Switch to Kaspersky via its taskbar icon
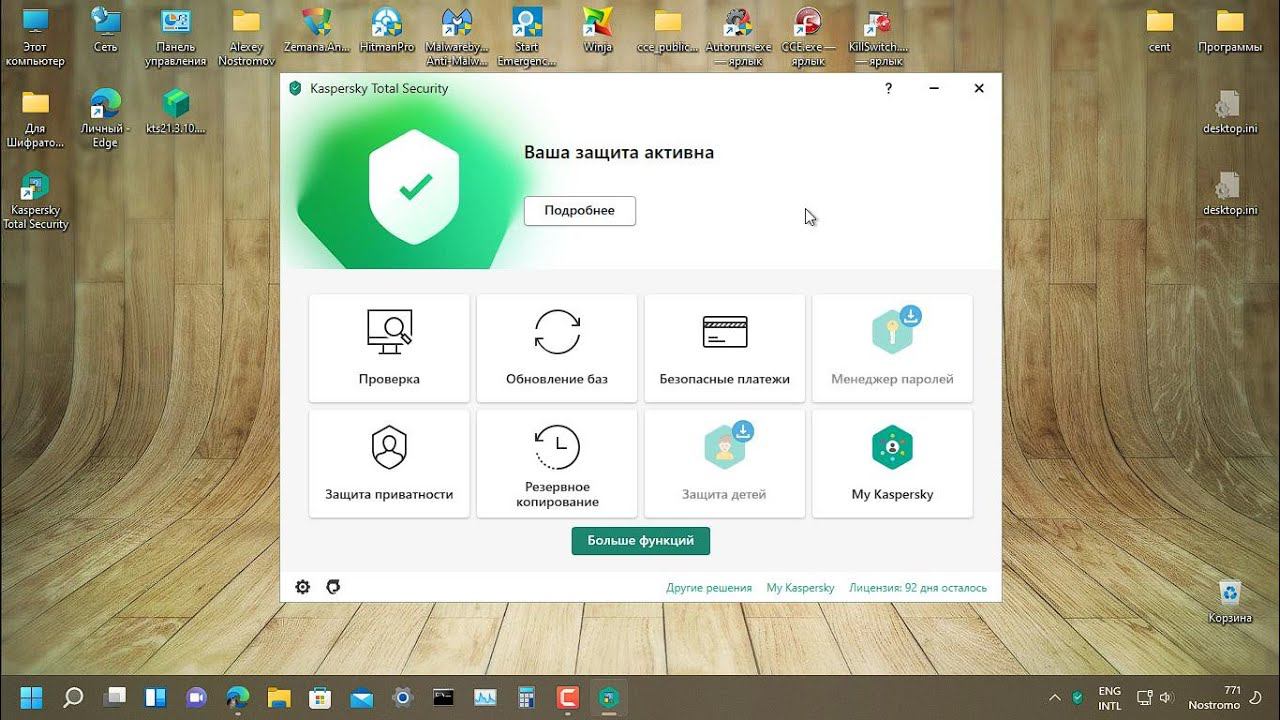This screenshot has width=1280, height=720. pos(608,697)
